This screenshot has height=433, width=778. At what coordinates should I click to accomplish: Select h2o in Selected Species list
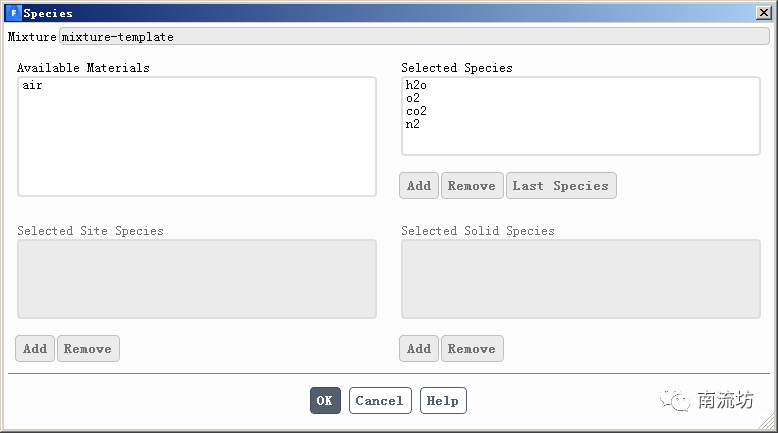tap(416, 86)
